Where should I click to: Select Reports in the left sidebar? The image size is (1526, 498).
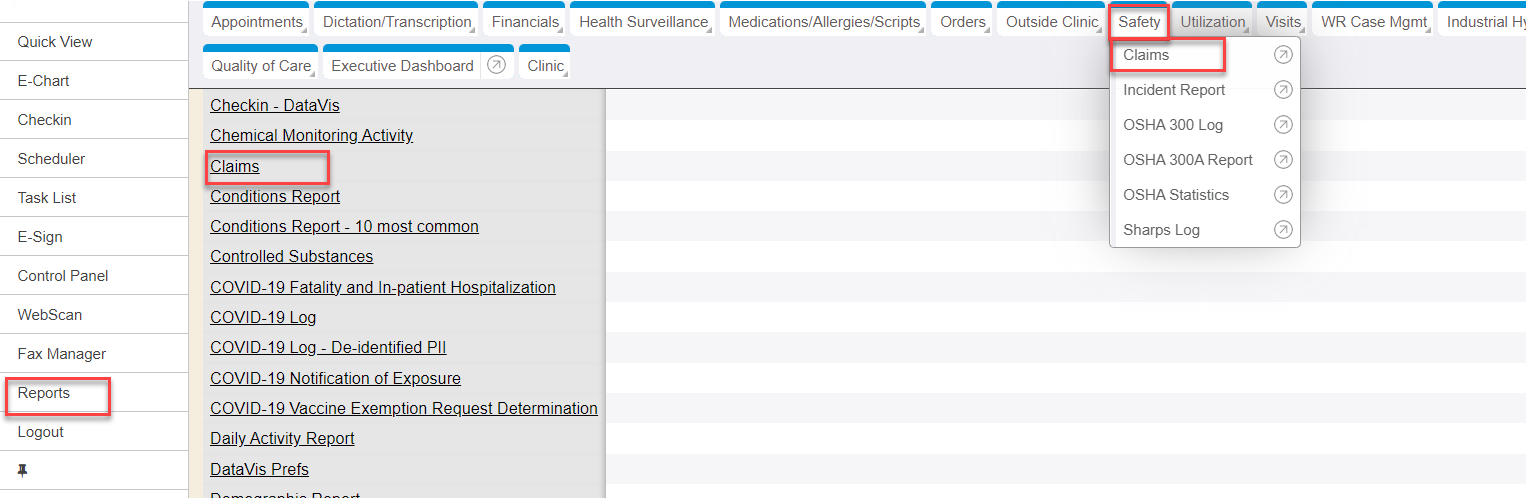pyautogui.click(x=44, y=393)
